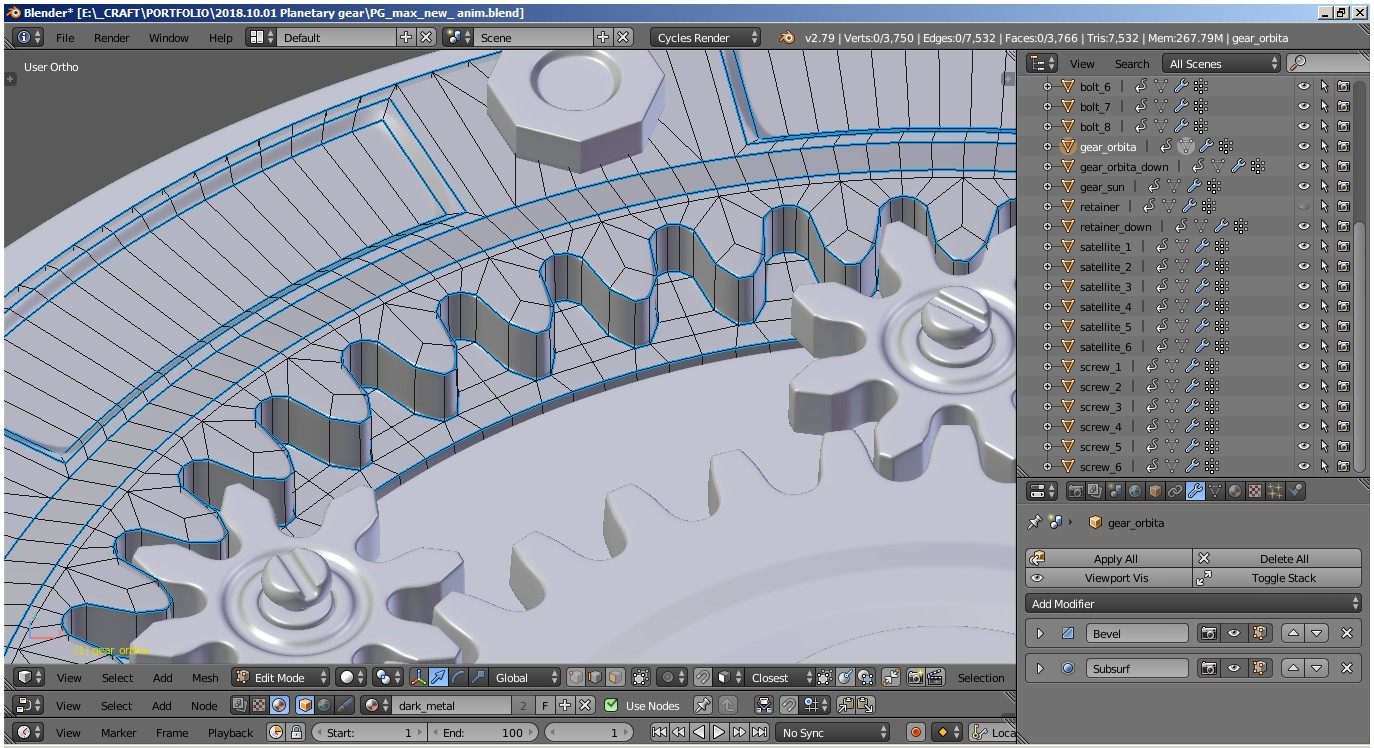Open the No Sync playback dropdown

pos(832,732)
